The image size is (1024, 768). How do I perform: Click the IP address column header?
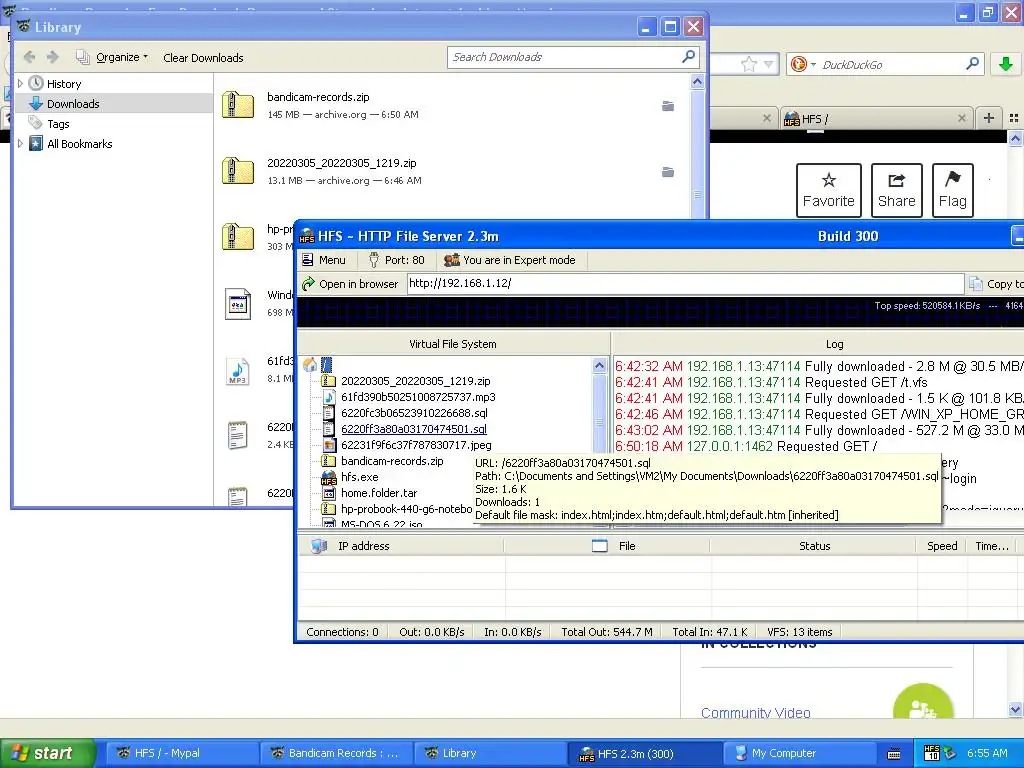pyautogui.click(x=401, y=546)
